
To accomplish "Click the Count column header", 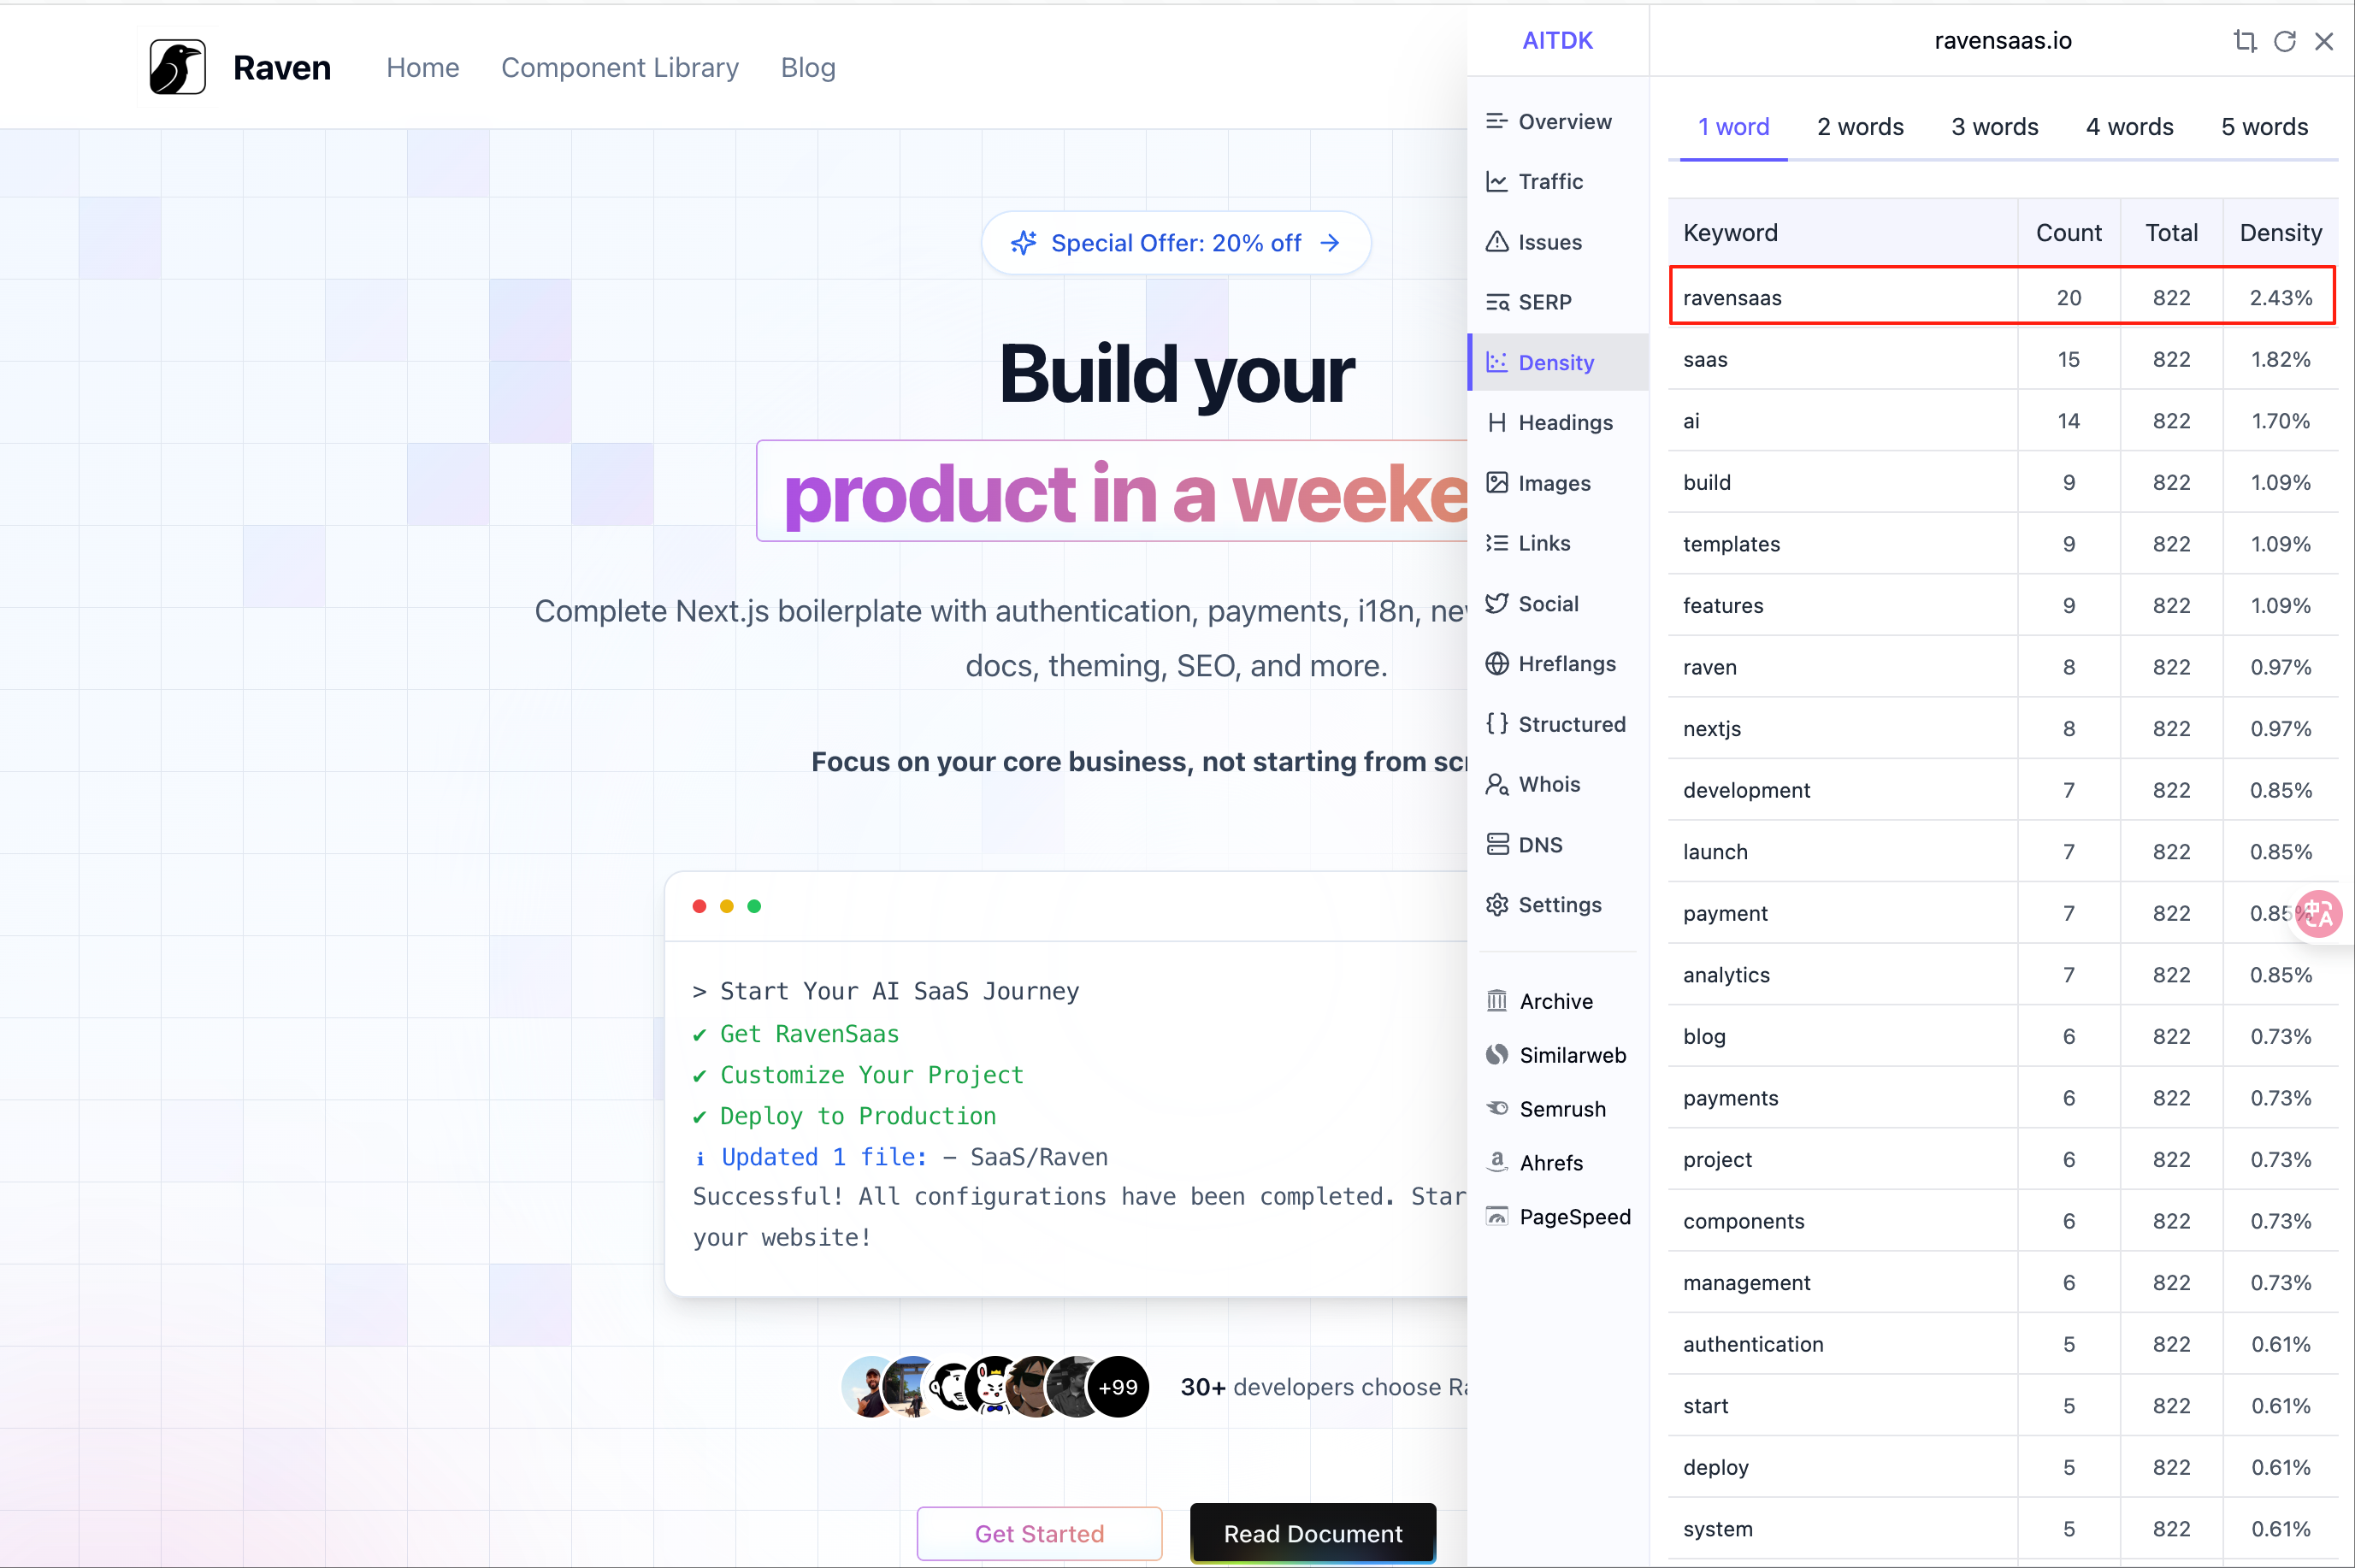I will [2068, 232].
